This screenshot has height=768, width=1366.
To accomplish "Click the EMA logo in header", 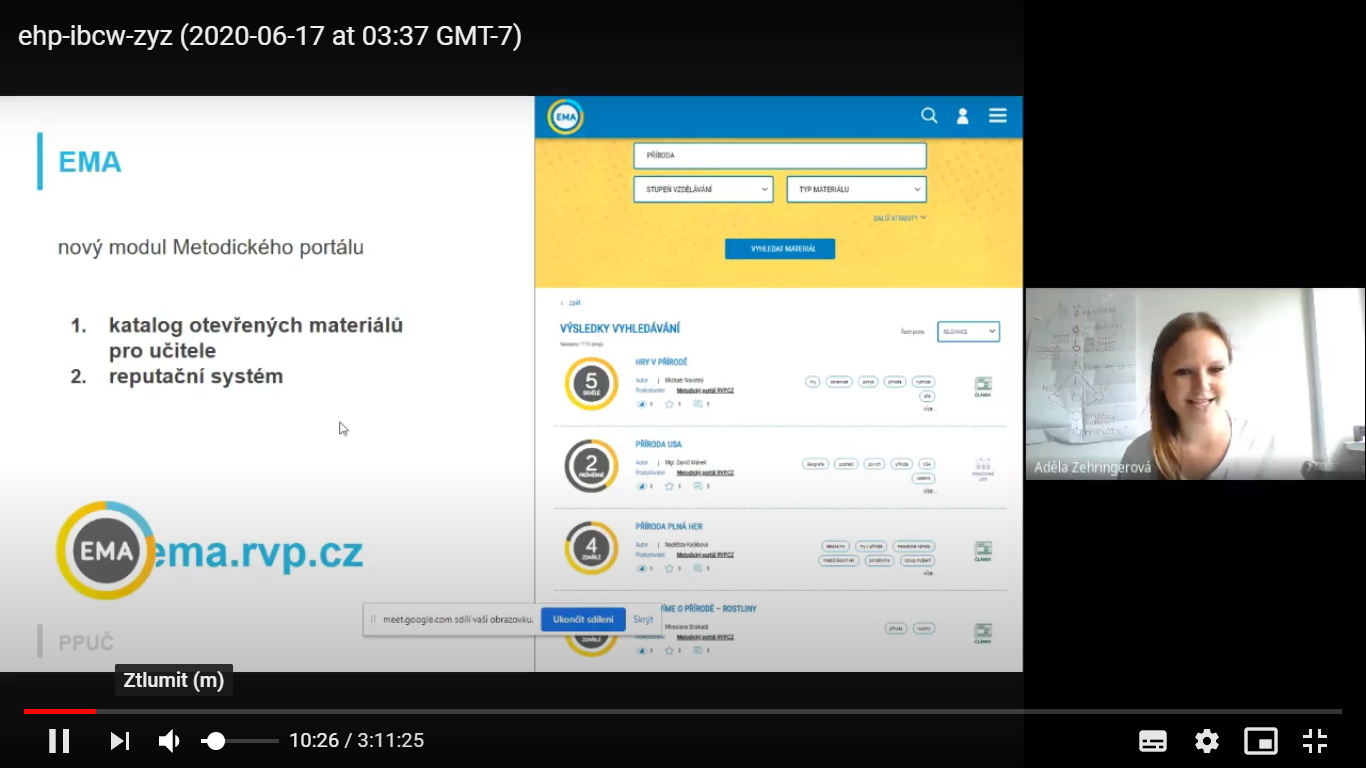I will point(565,117).
